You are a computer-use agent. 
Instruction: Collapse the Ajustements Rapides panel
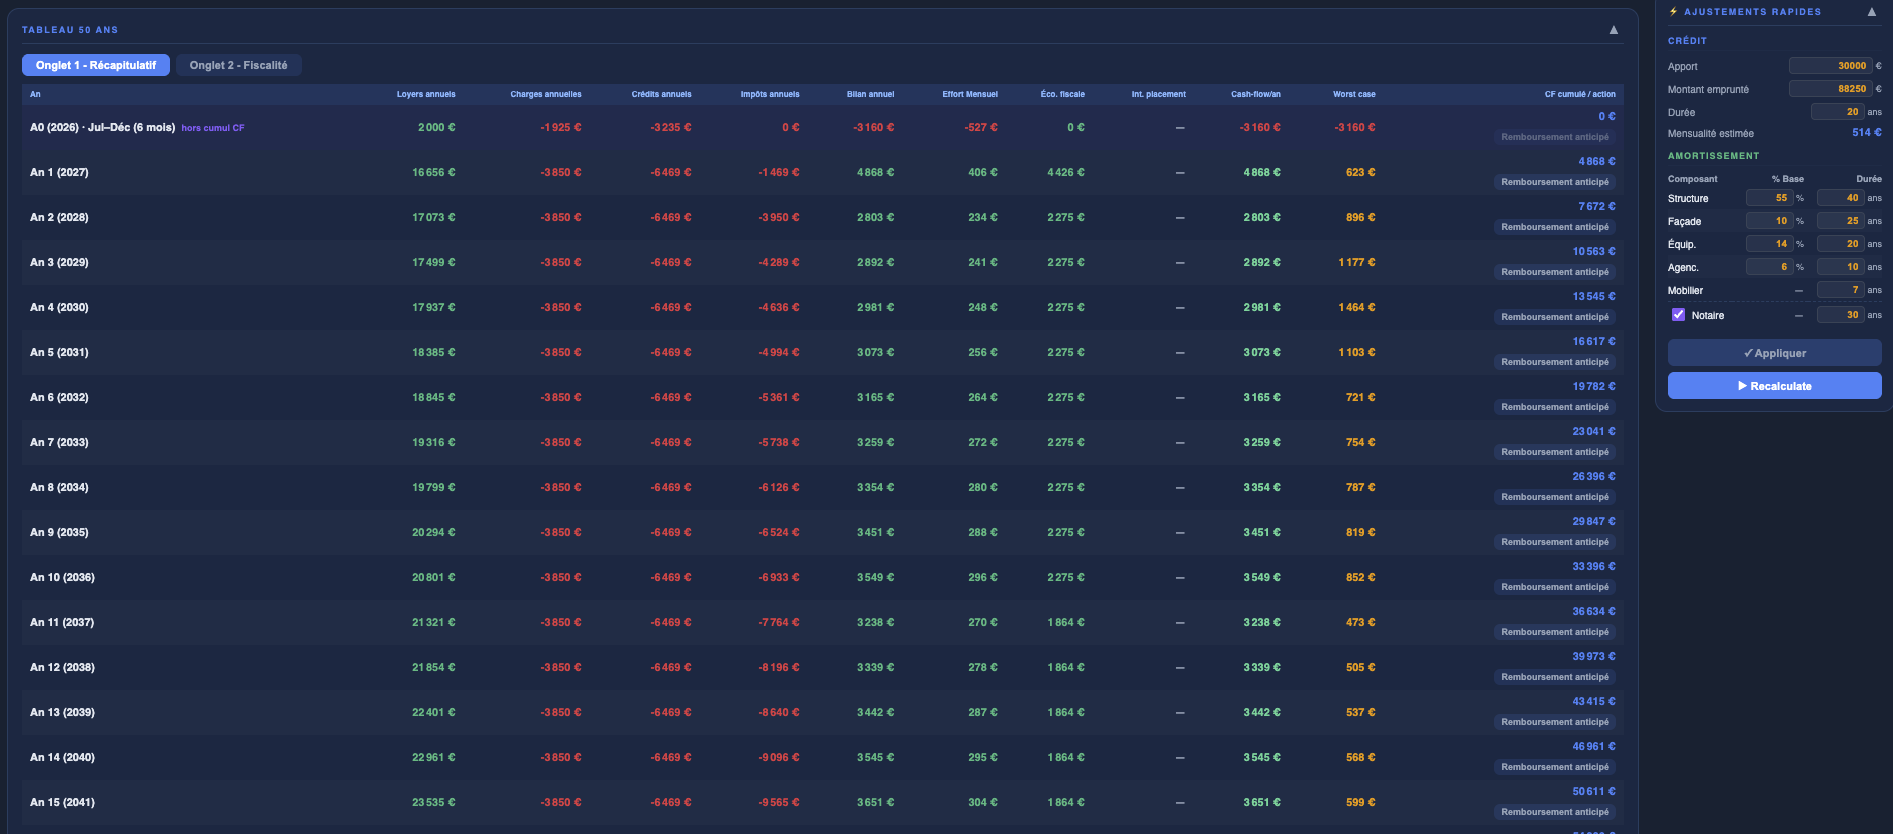point(1871,12)
